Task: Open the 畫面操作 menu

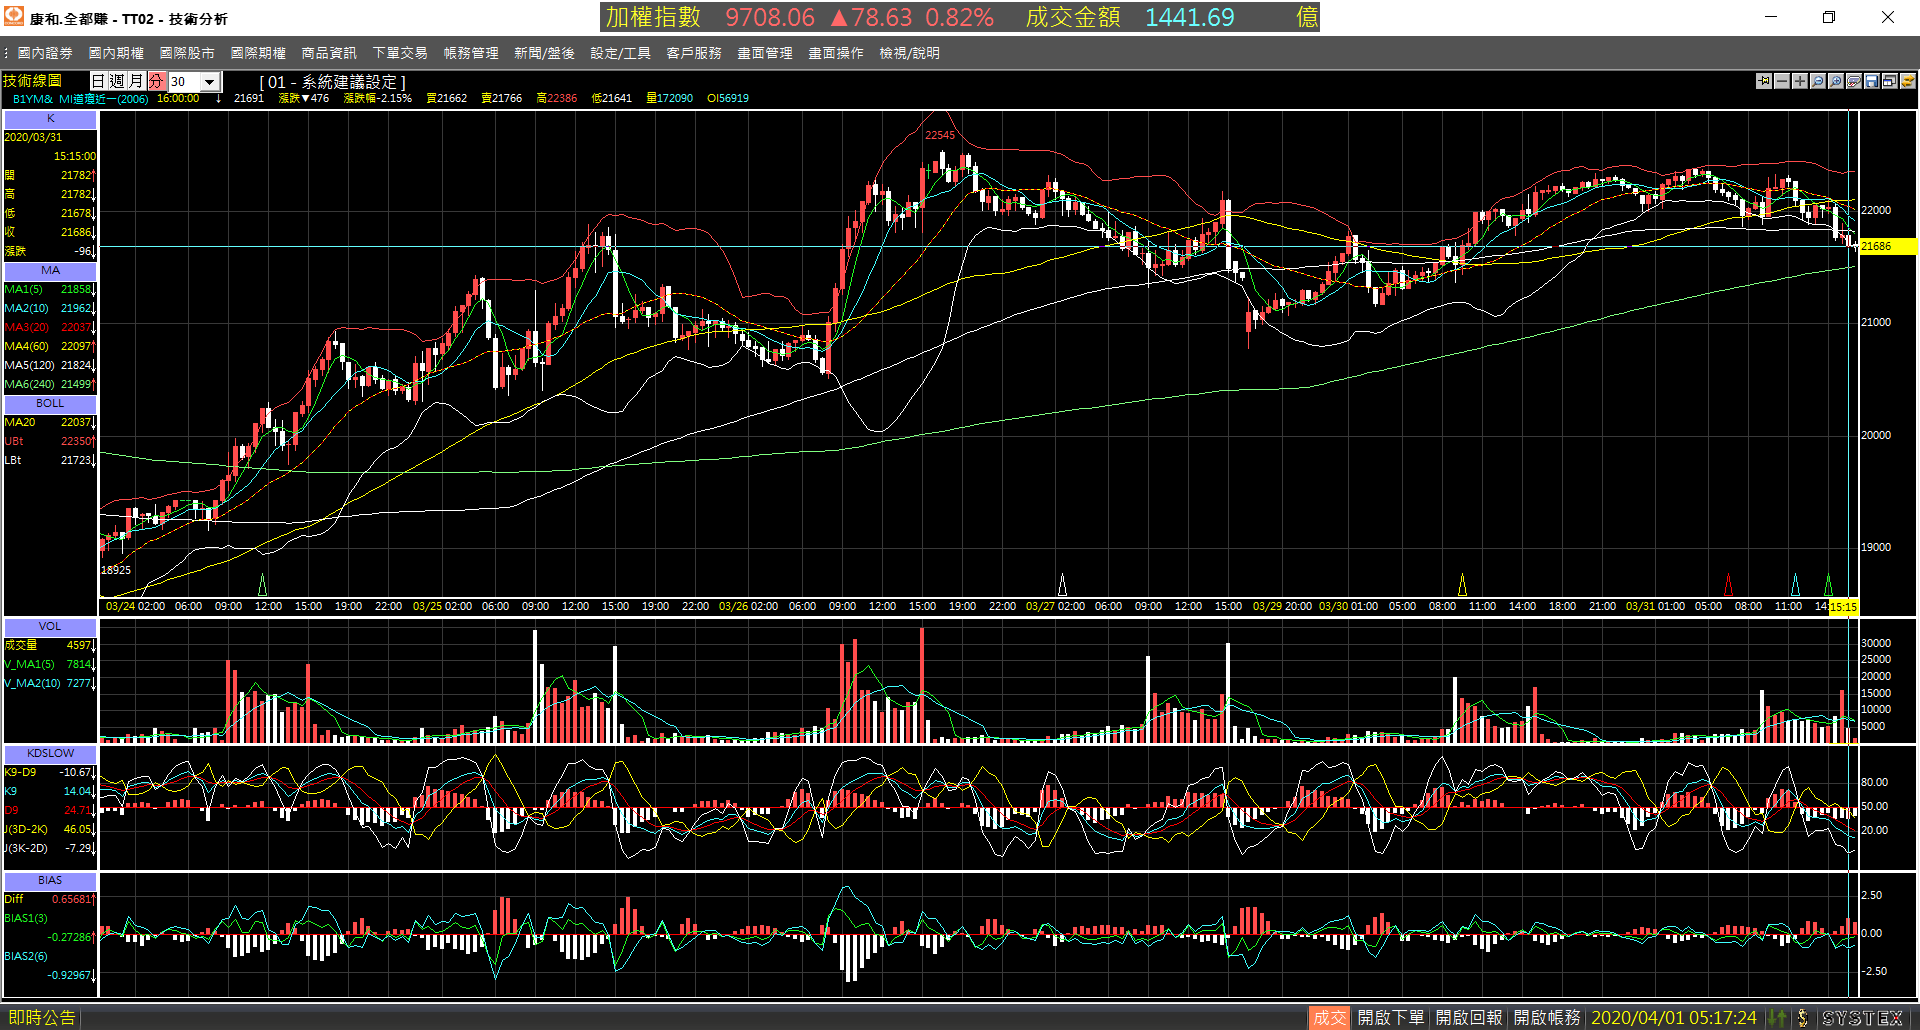Action: coord(836,53)
